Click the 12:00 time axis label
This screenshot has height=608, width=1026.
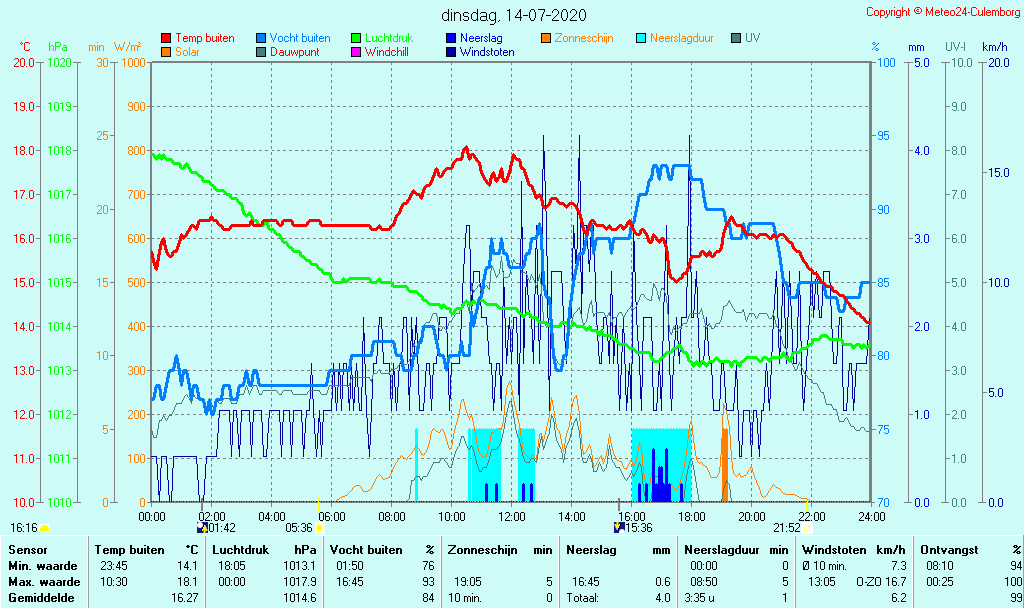[512, 516]
